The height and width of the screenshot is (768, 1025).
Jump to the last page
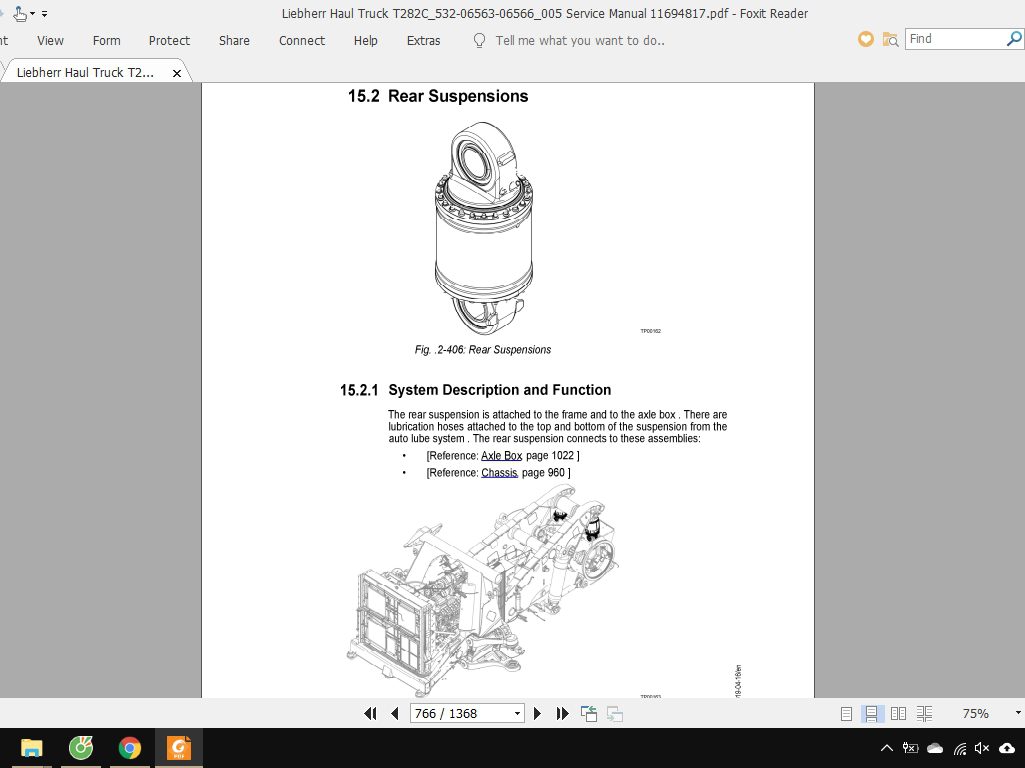[562, 714]
